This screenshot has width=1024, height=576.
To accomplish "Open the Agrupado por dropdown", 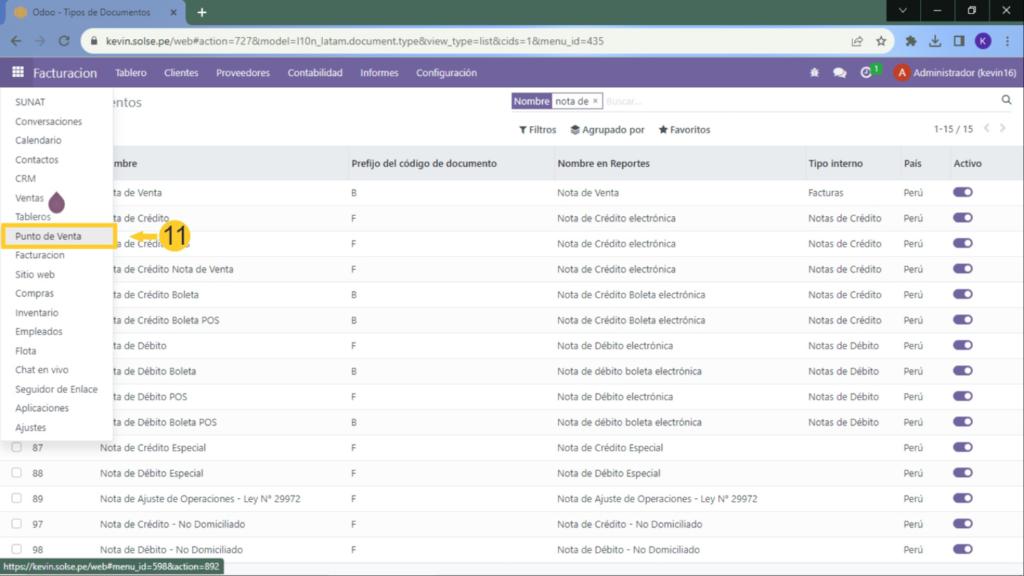I will coord(607,130).
